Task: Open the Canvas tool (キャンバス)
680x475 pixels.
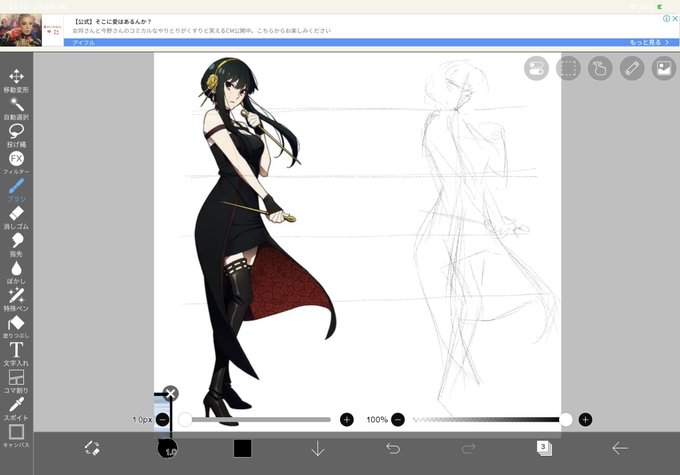Action: tap(16, 436)
